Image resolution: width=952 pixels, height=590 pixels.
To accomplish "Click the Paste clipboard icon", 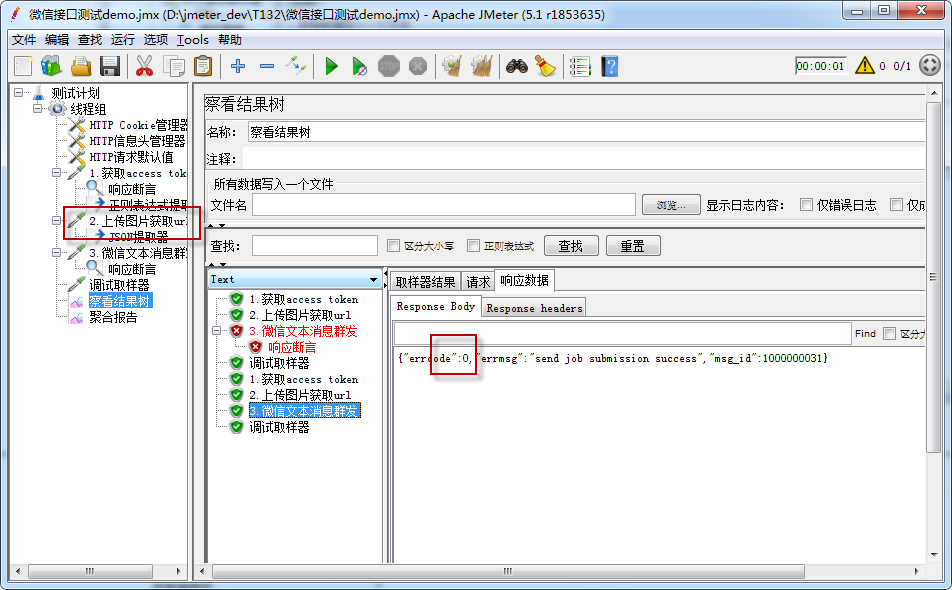I will [203, 66].
